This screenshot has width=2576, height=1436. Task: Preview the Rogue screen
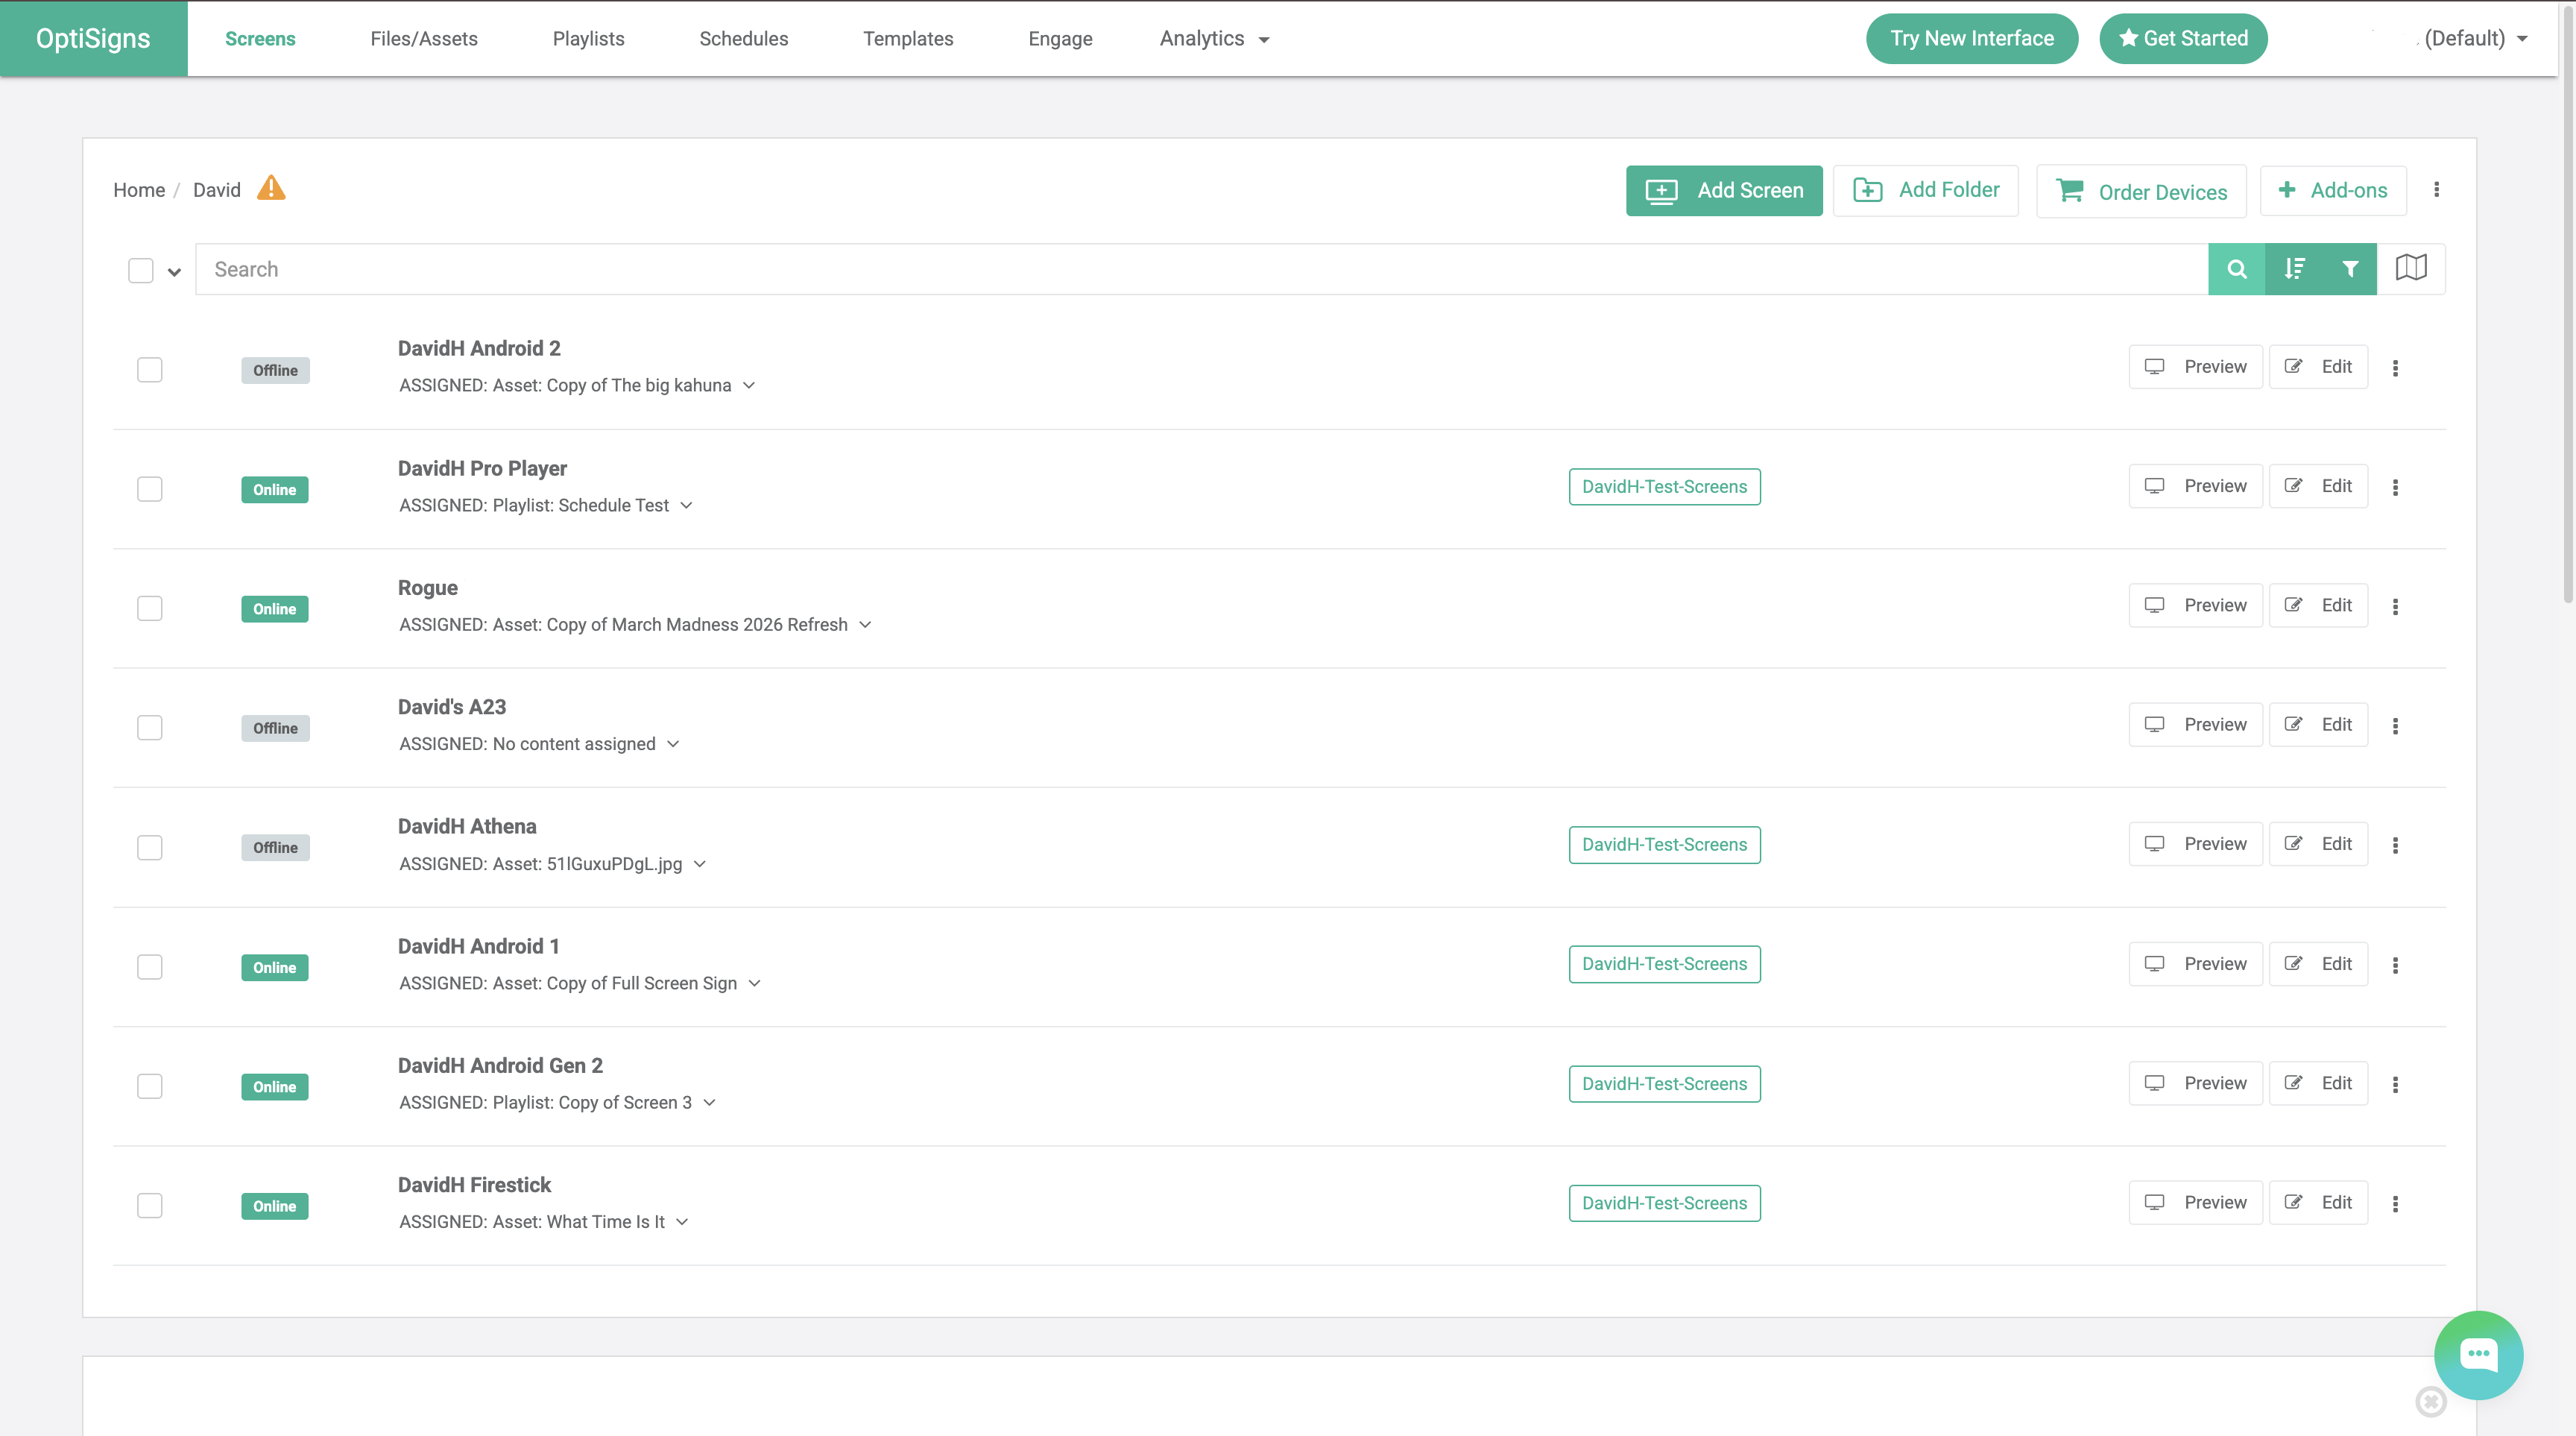2195,605
